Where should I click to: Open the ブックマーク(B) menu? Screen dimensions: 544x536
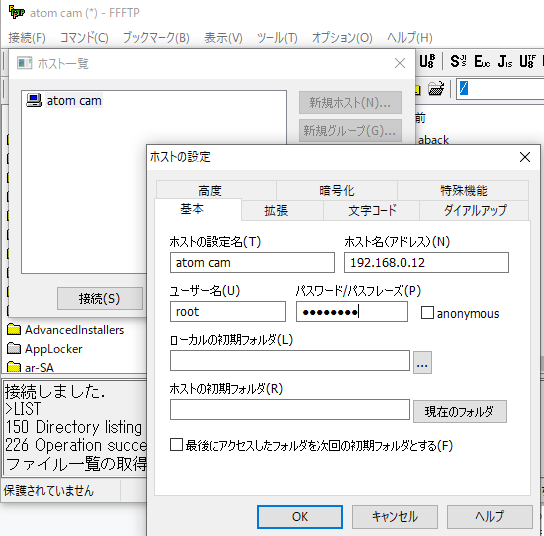(156, 37)
